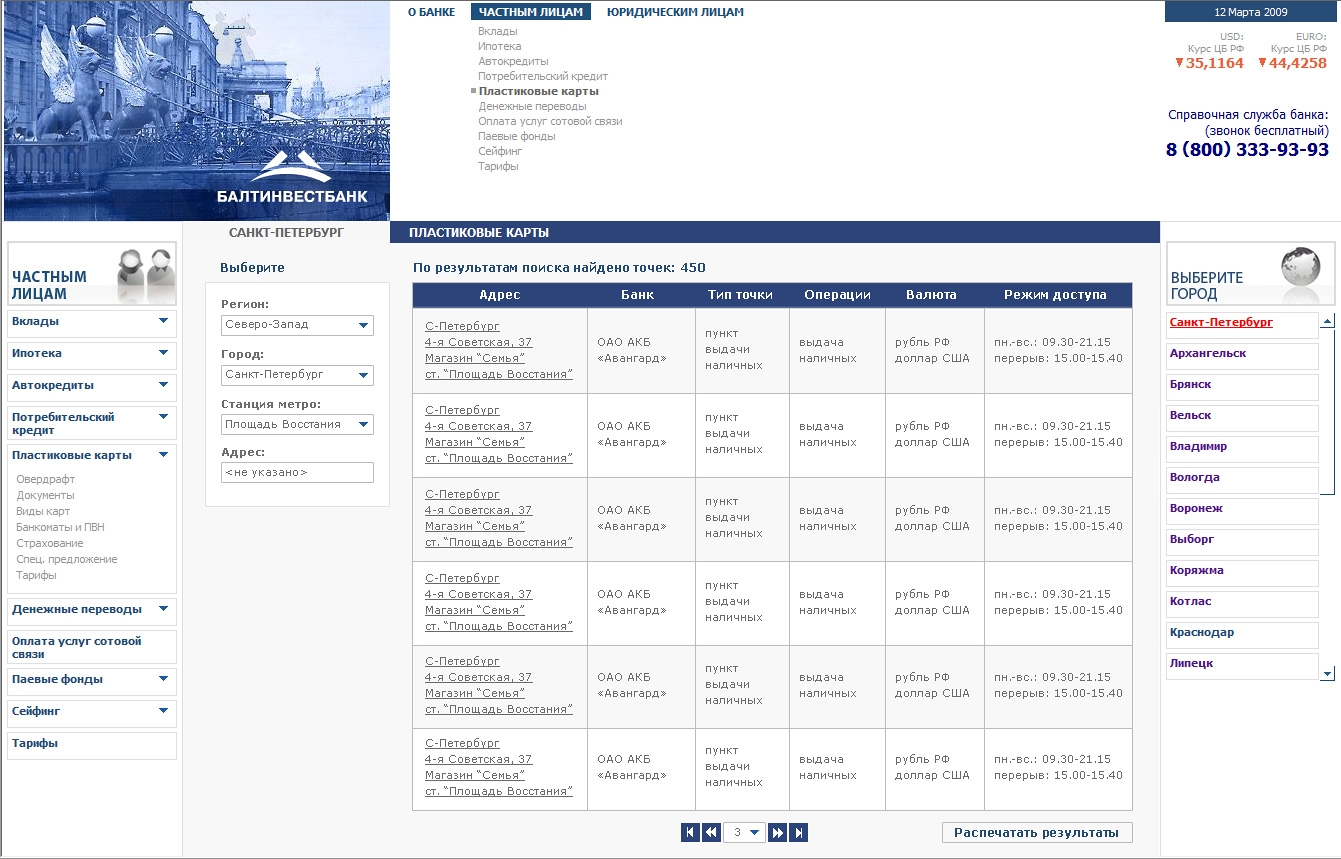Screen dimensions: 1341x859
Task: Click previous page double-arrow icon
Action: click(711, 832)
